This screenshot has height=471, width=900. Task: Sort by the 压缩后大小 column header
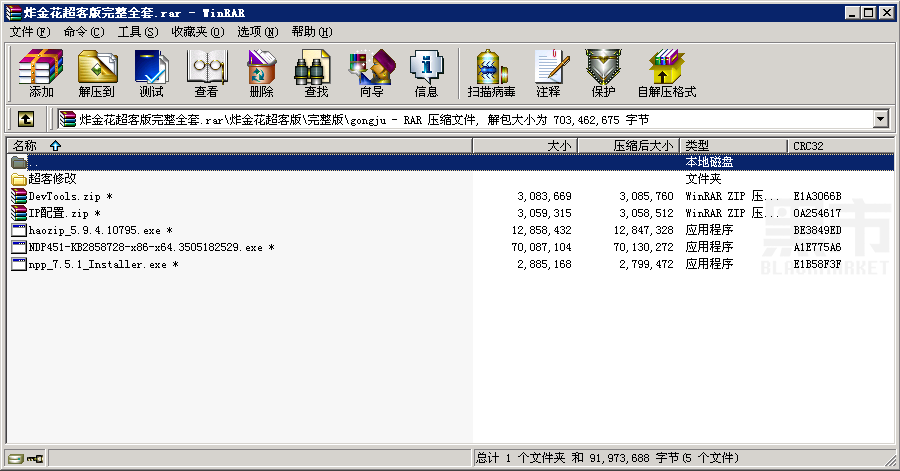[629, 146]
